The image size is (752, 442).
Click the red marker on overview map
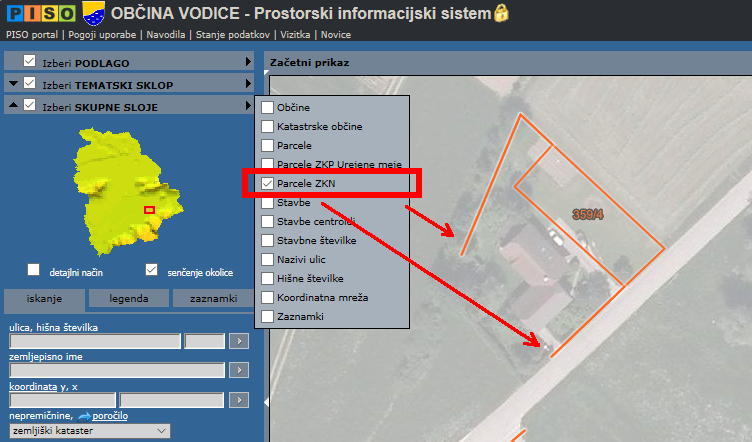click(149, 209)
